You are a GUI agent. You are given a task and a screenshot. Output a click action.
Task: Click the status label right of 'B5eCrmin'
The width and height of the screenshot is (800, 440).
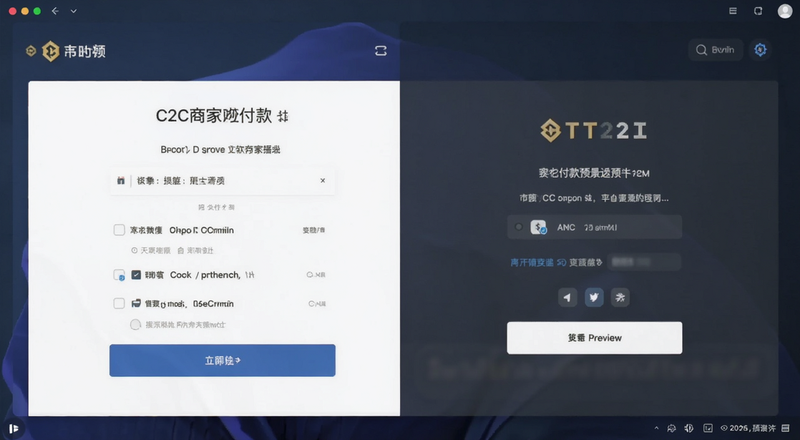[317, 304]
